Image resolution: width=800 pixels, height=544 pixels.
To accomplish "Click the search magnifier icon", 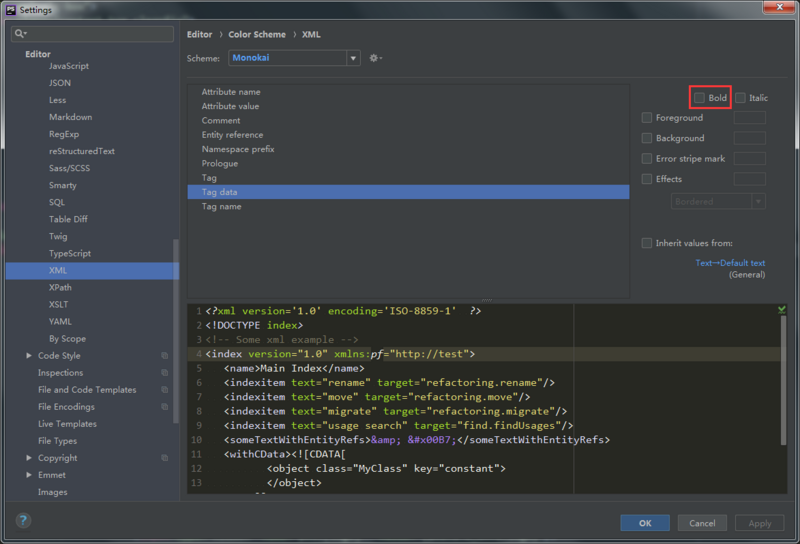I will pos(20,34).
